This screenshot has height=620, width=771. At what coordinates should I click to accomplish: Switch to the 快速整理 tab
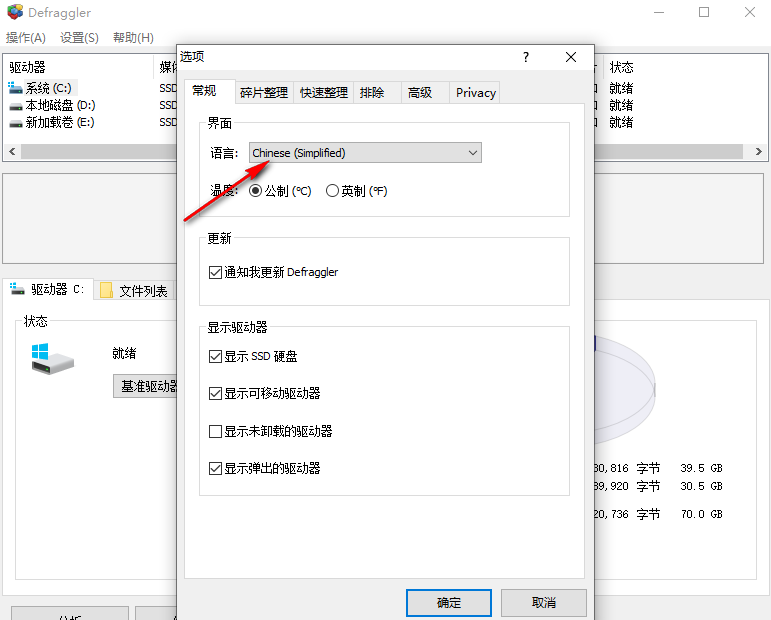coord(324,92)
